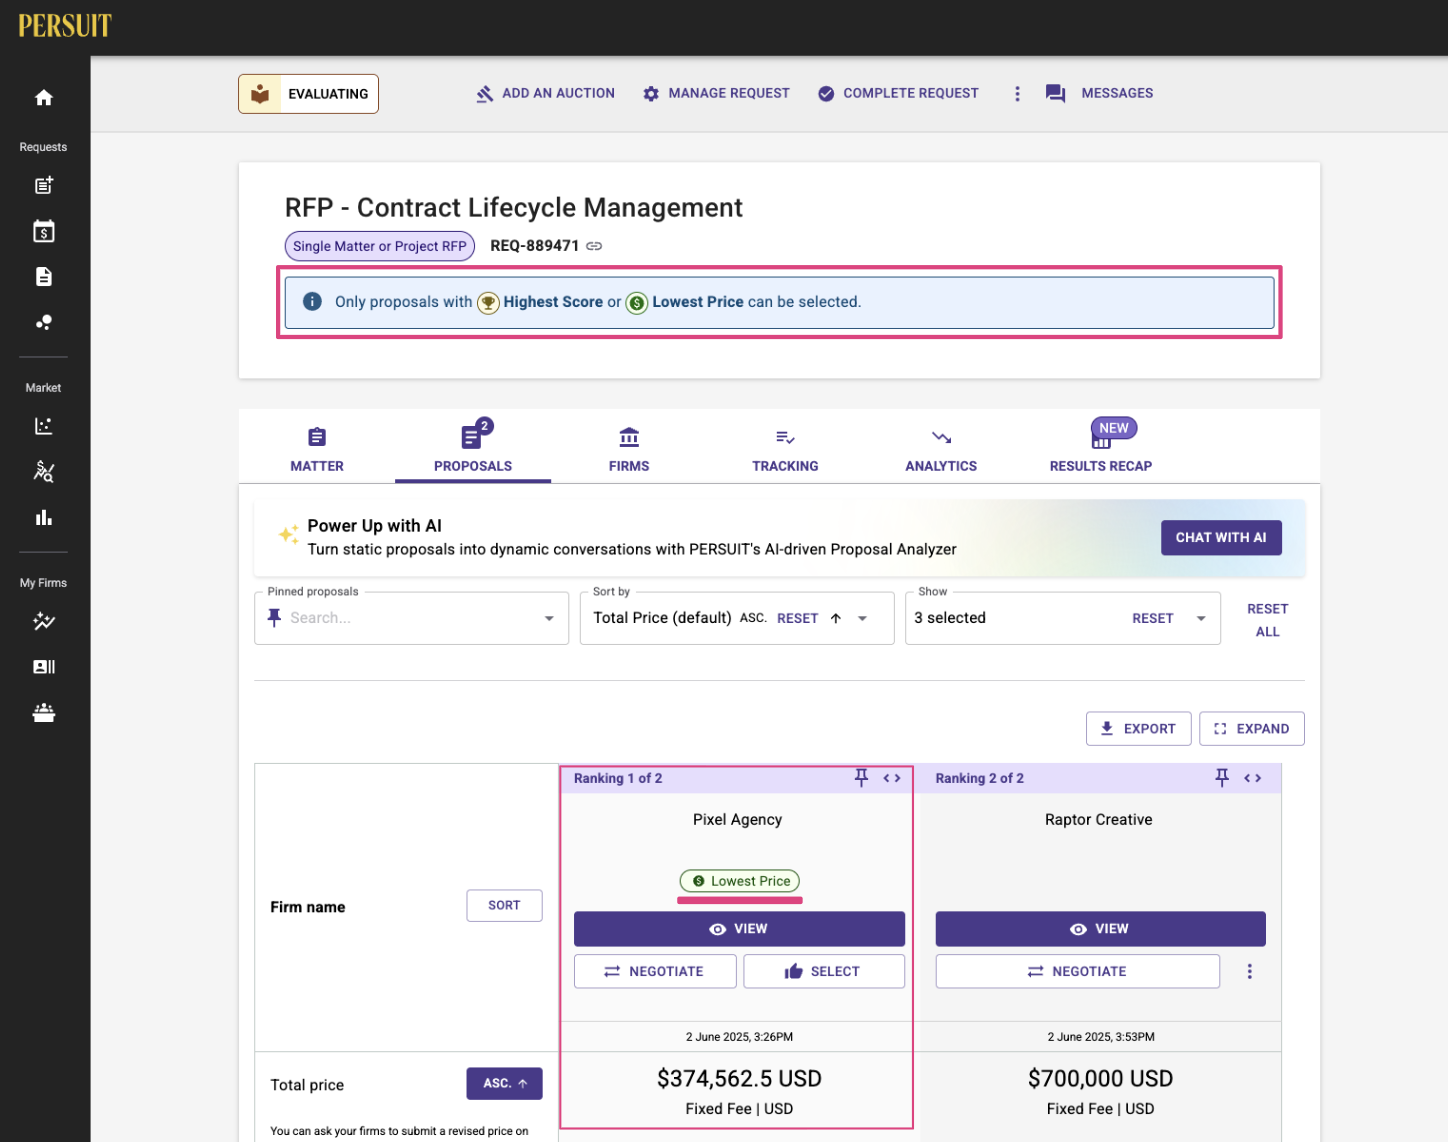Click Add an Auction
The width and height of the screenshot is (1448, 1142).
pyautogui.click(x=545, y=93)
